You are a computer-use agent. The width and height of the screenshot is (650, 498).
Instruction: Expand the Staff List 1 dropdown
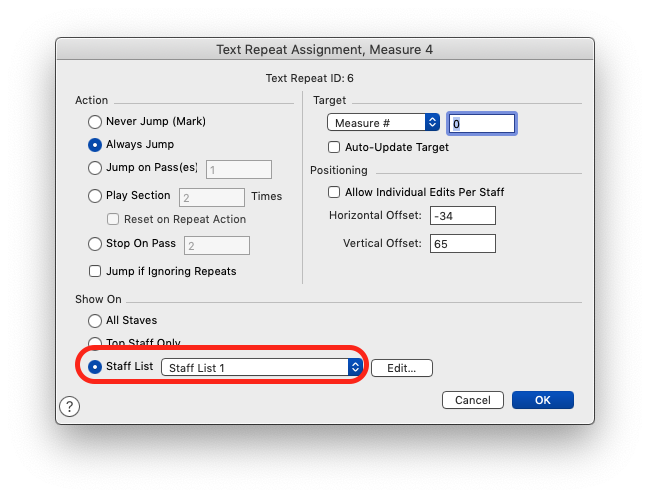pyautogui.click(x=262, y=368)
